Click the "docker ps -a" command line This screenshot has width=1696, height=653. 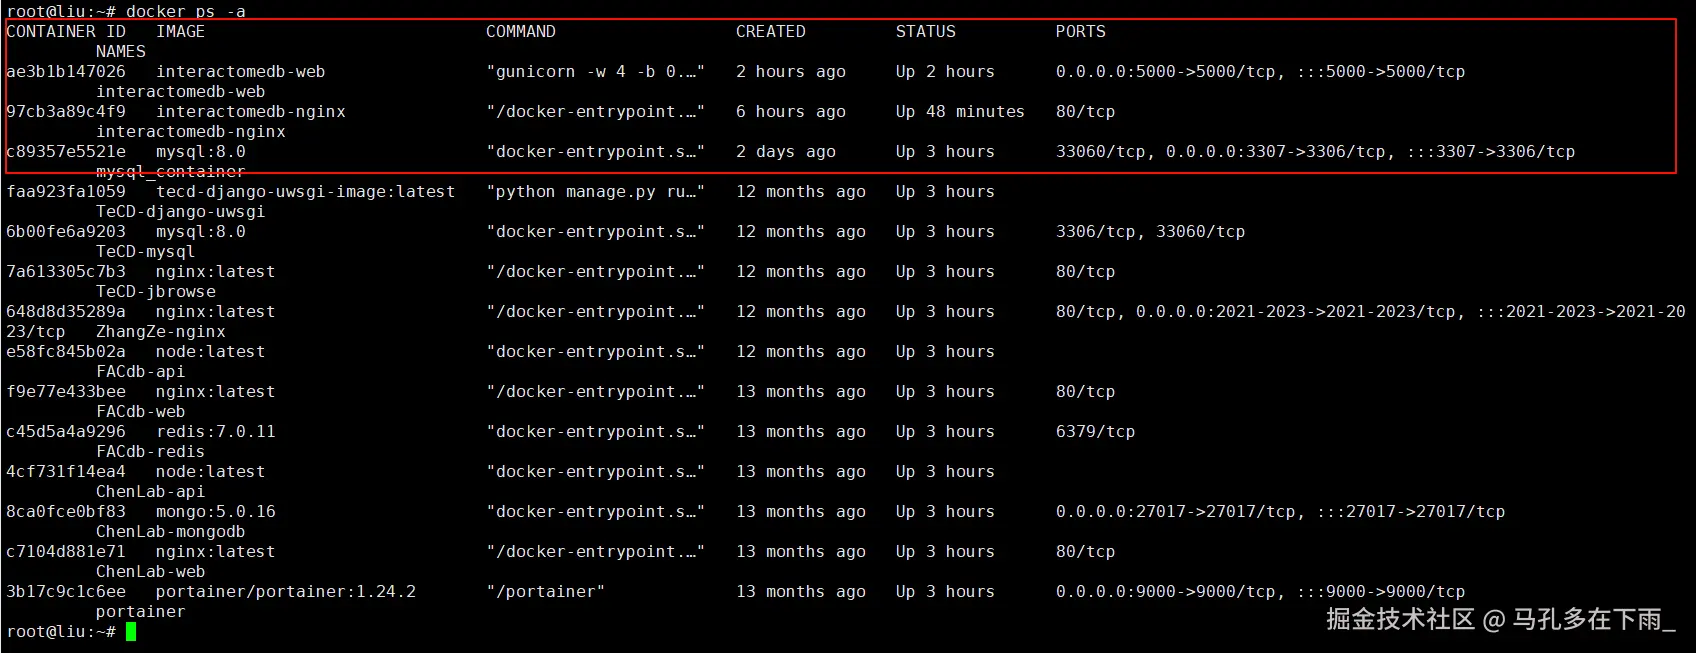coord(185,12)
